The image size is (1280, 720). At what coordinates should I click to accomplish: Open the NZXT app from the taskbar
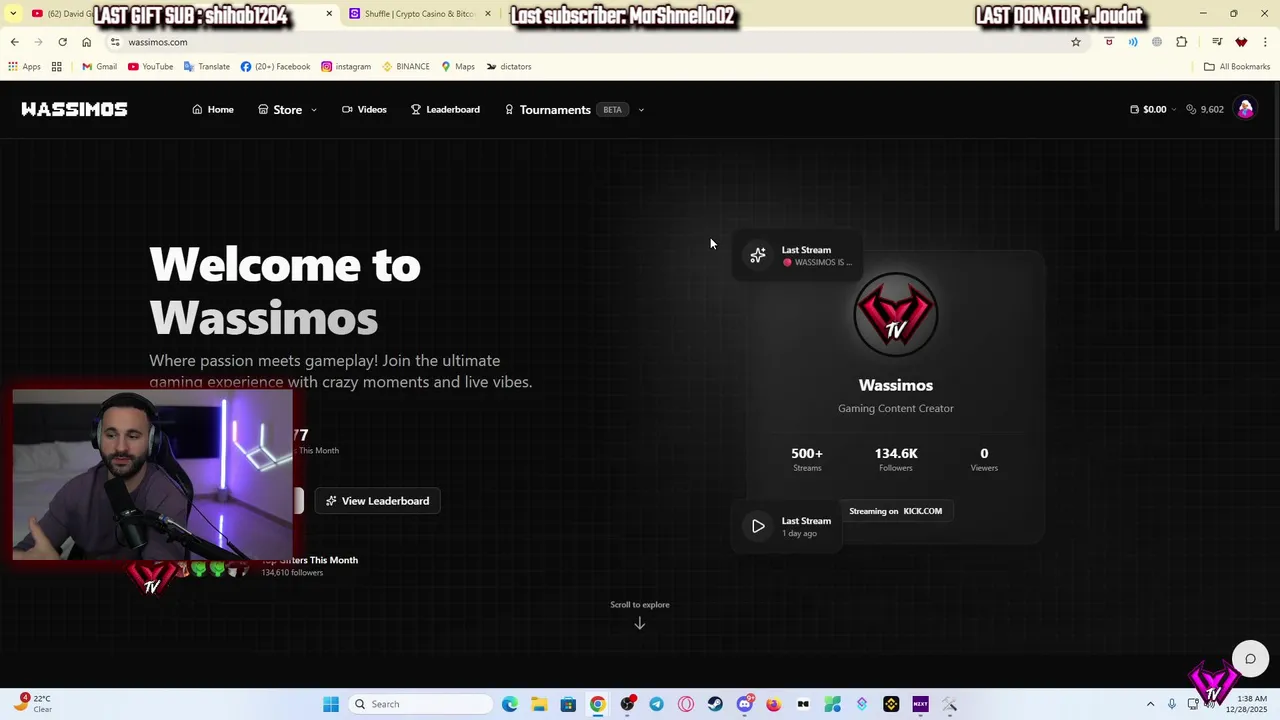pyautogui.click(x=920, y=704)
